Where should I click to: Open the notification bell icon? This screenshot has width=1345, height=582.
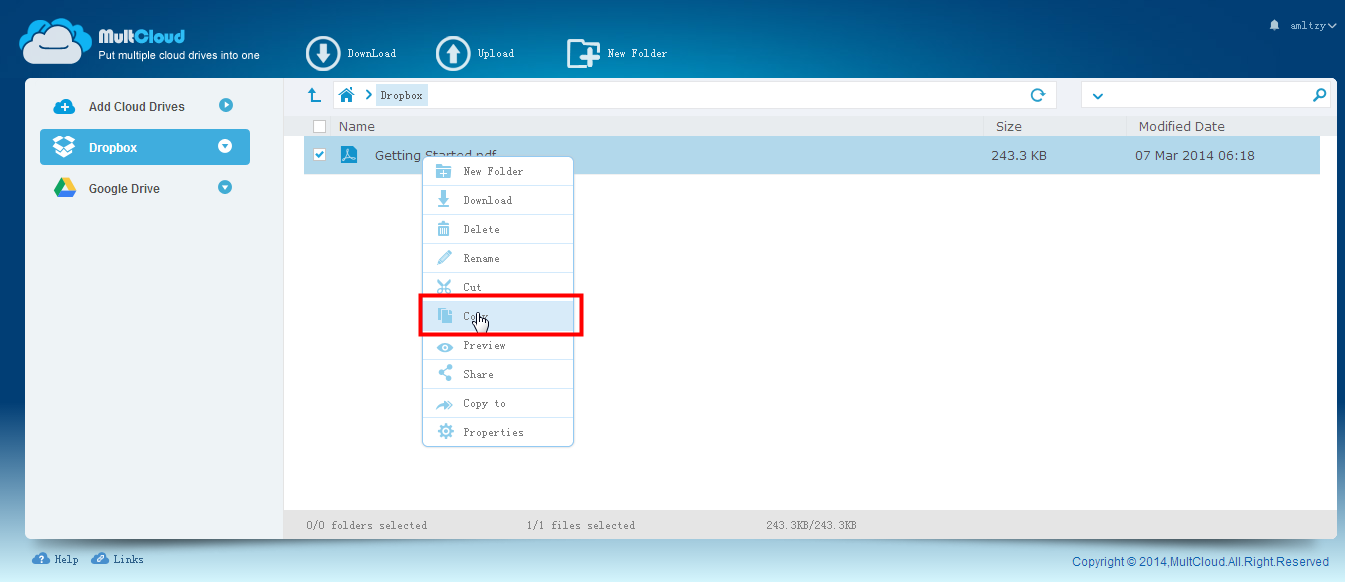(1274, 25)
